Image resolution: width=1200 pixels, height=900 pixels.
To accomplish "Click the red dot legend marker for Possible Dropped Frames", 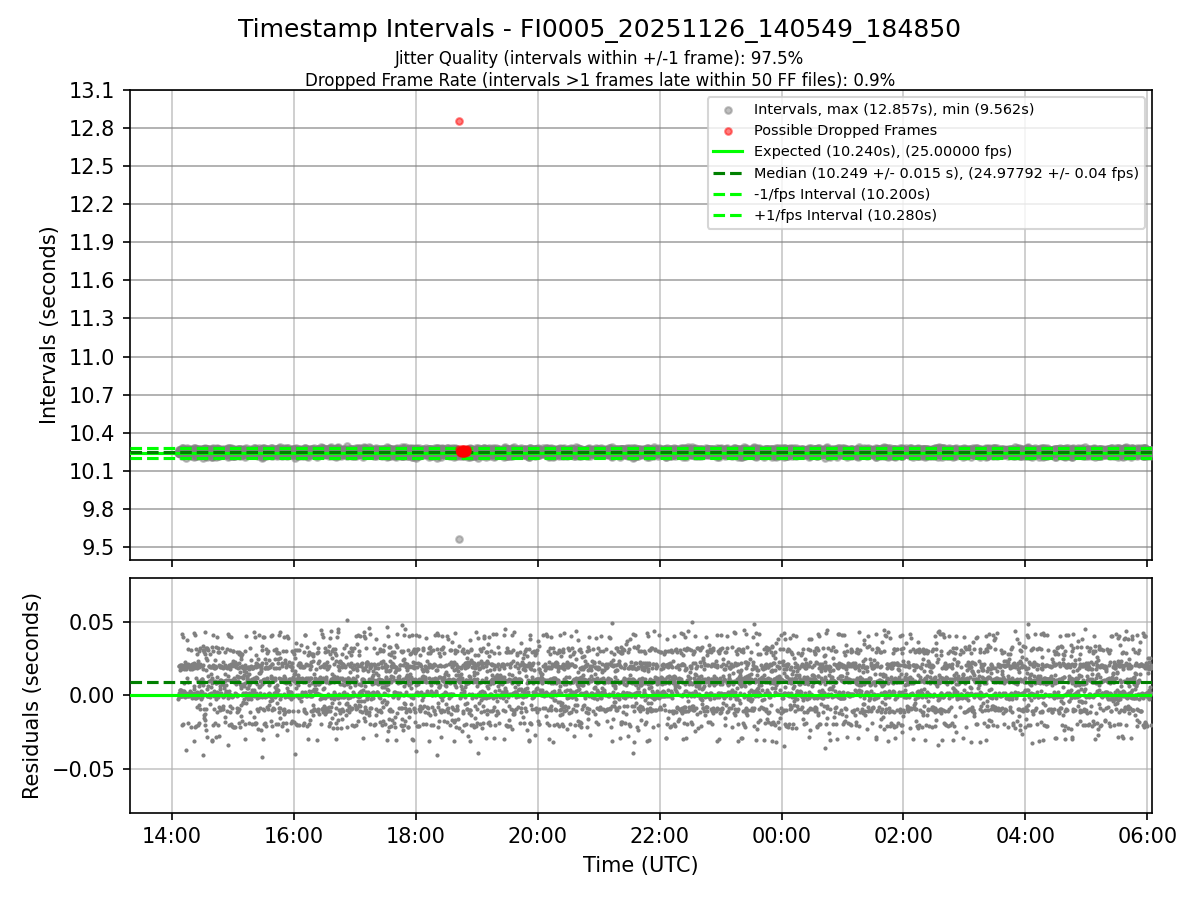I will [728, 131].
